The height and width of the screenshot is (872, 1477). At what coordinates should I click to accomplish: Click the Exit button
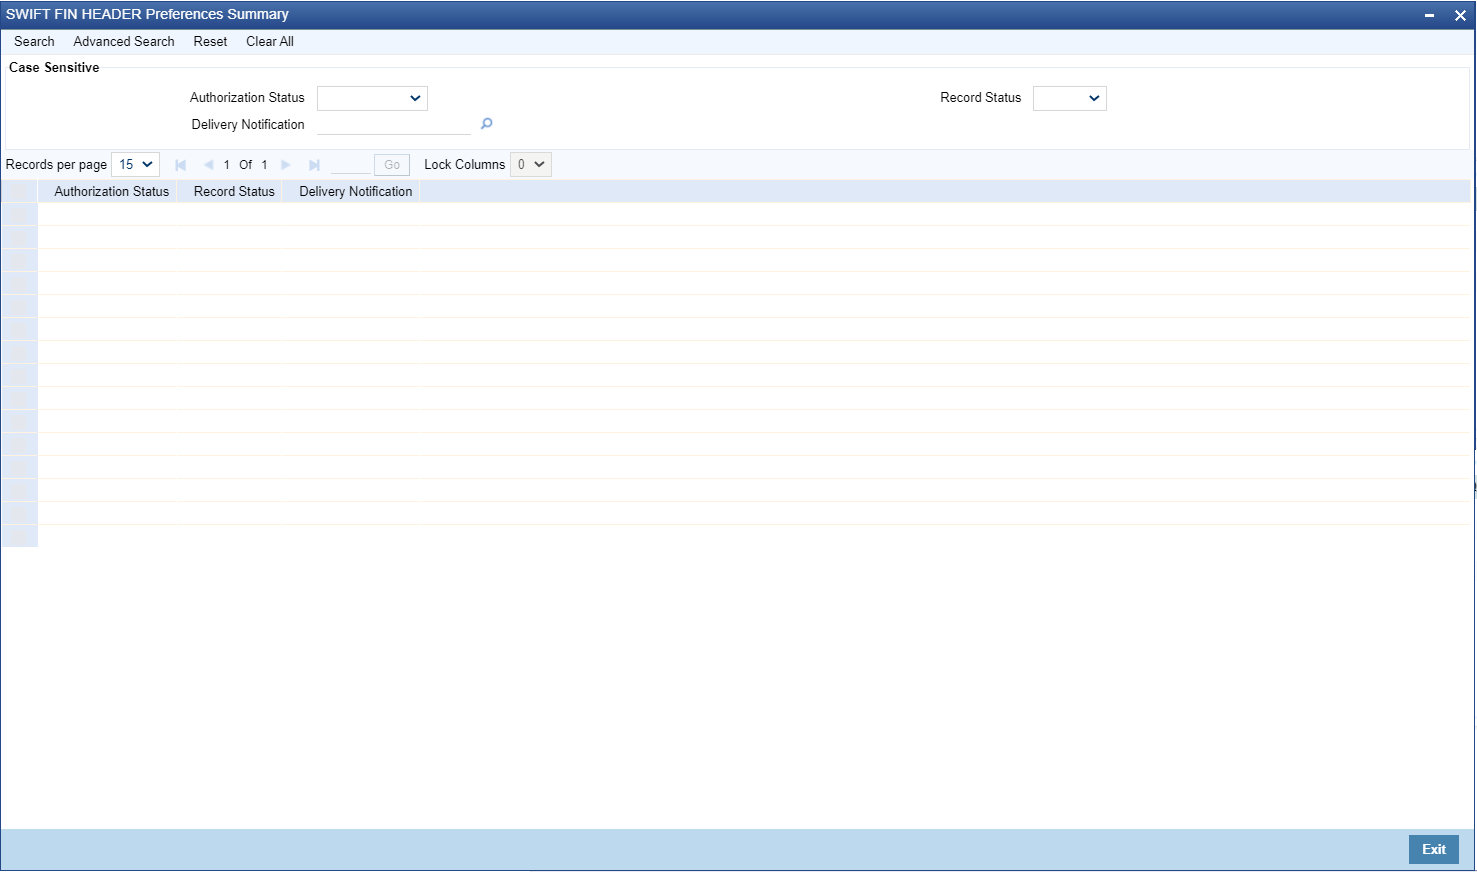[1434, 850]
